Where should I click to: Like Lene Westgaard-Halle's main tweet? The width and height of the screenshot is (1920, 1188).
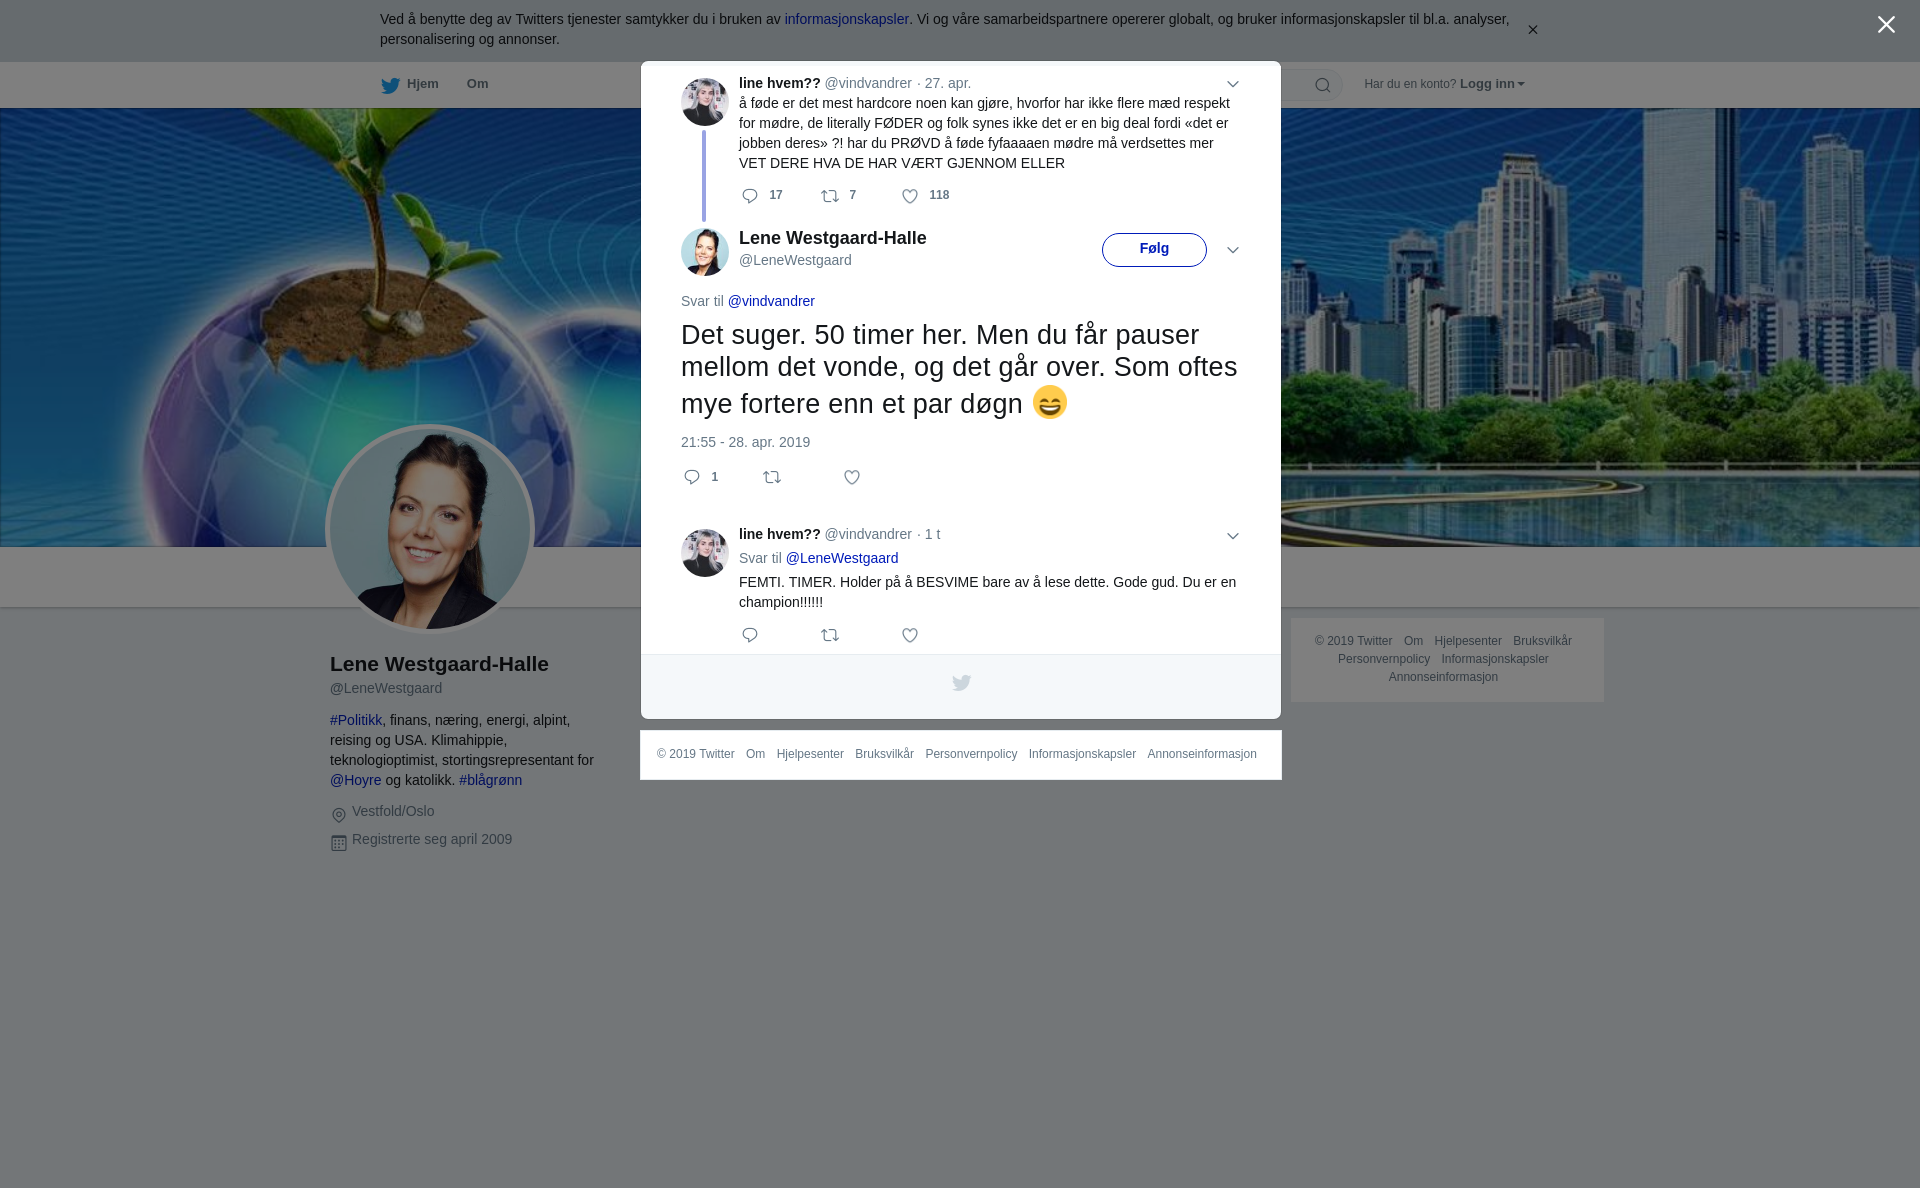point(852,478)
